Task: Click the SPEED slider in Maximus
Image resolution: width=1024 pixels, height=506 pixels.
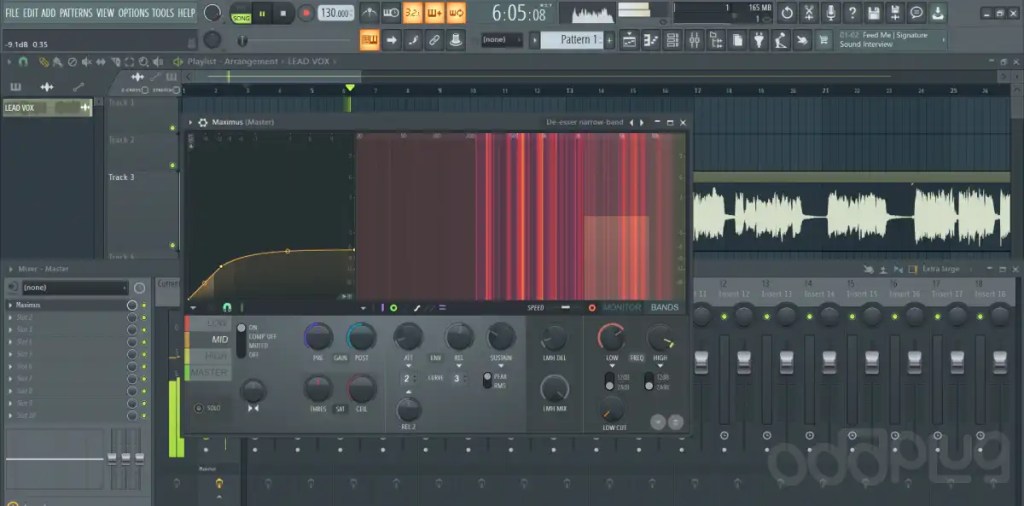Action: tap(566, 308)
